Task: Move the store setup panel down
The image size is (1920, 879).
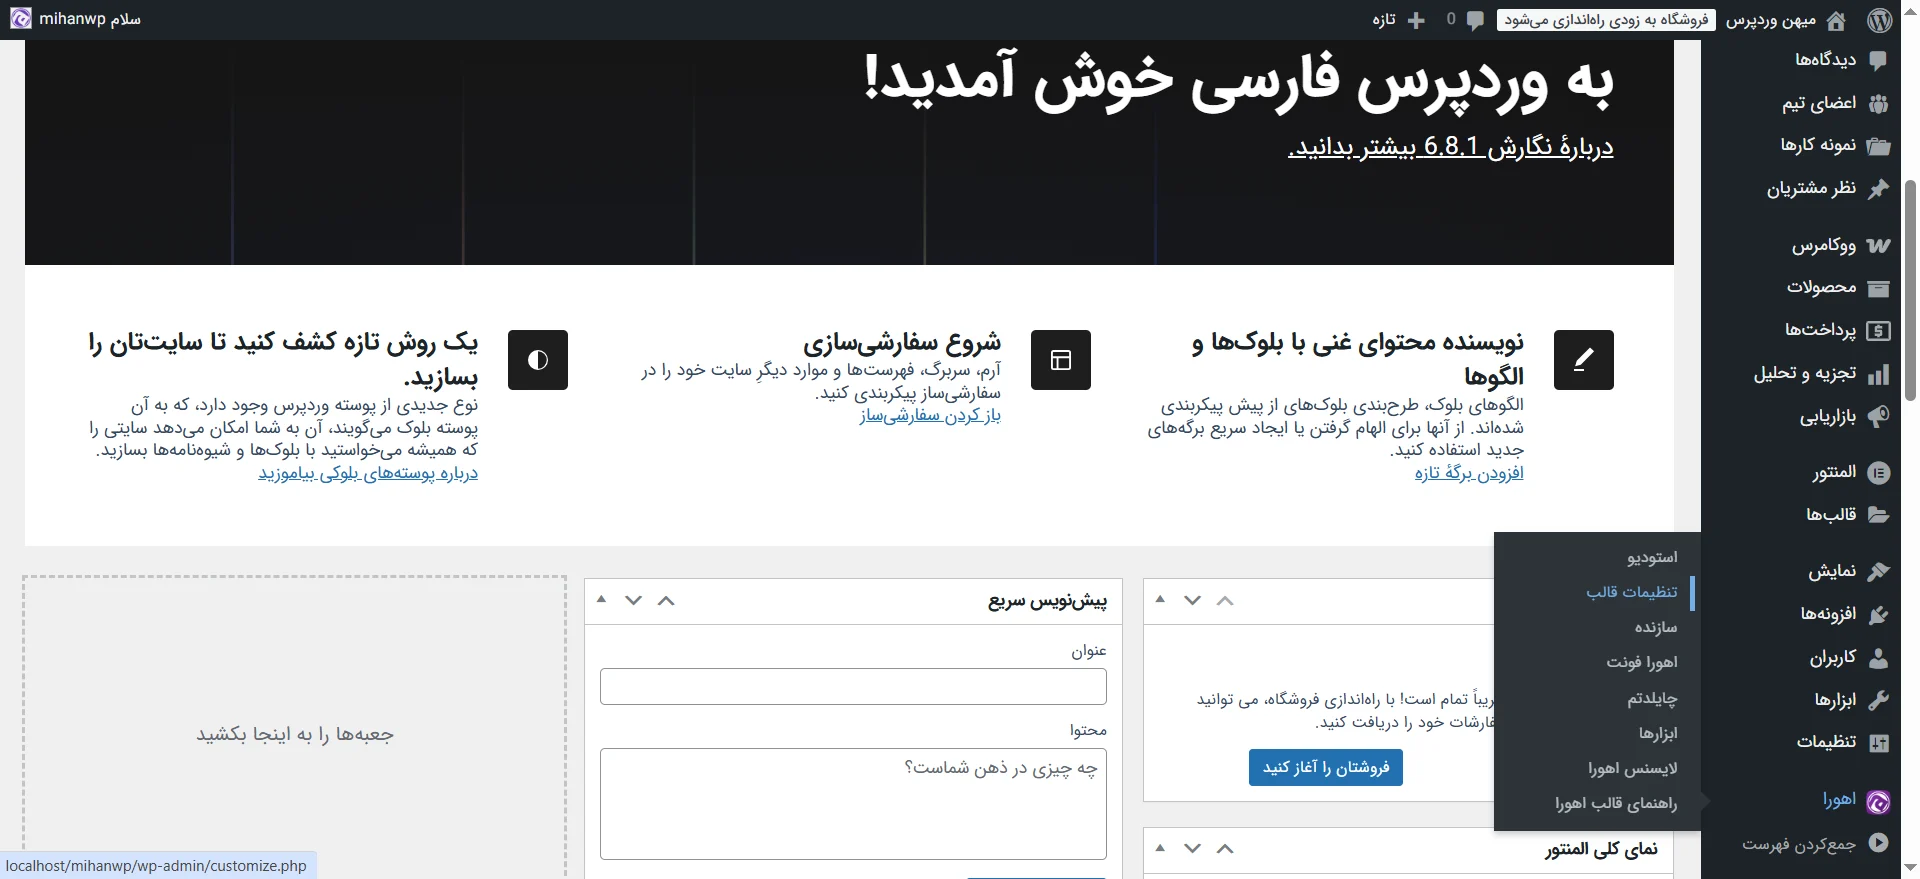Action: [x=1192, y=600]
